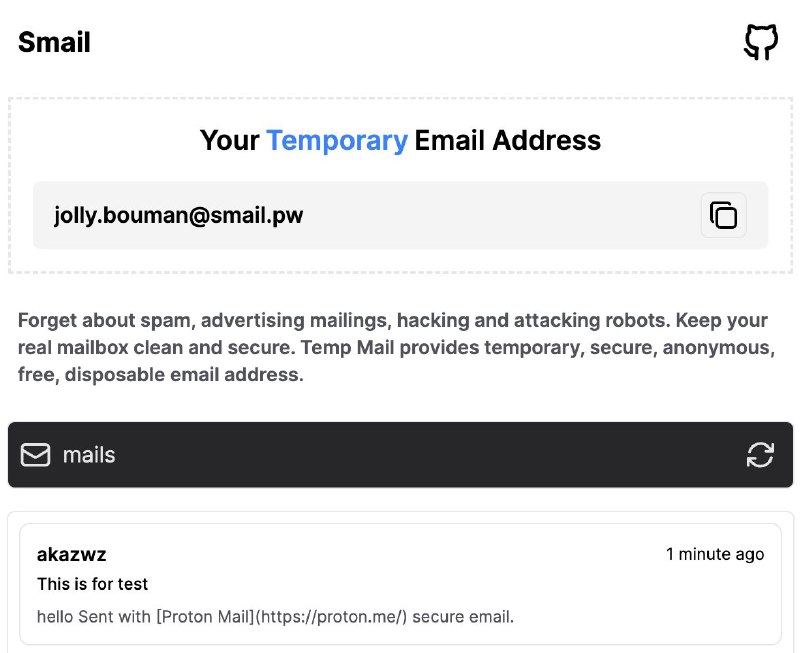800x653 pixels.
Task: Open the email from akazwz
Action: [400, 584]
